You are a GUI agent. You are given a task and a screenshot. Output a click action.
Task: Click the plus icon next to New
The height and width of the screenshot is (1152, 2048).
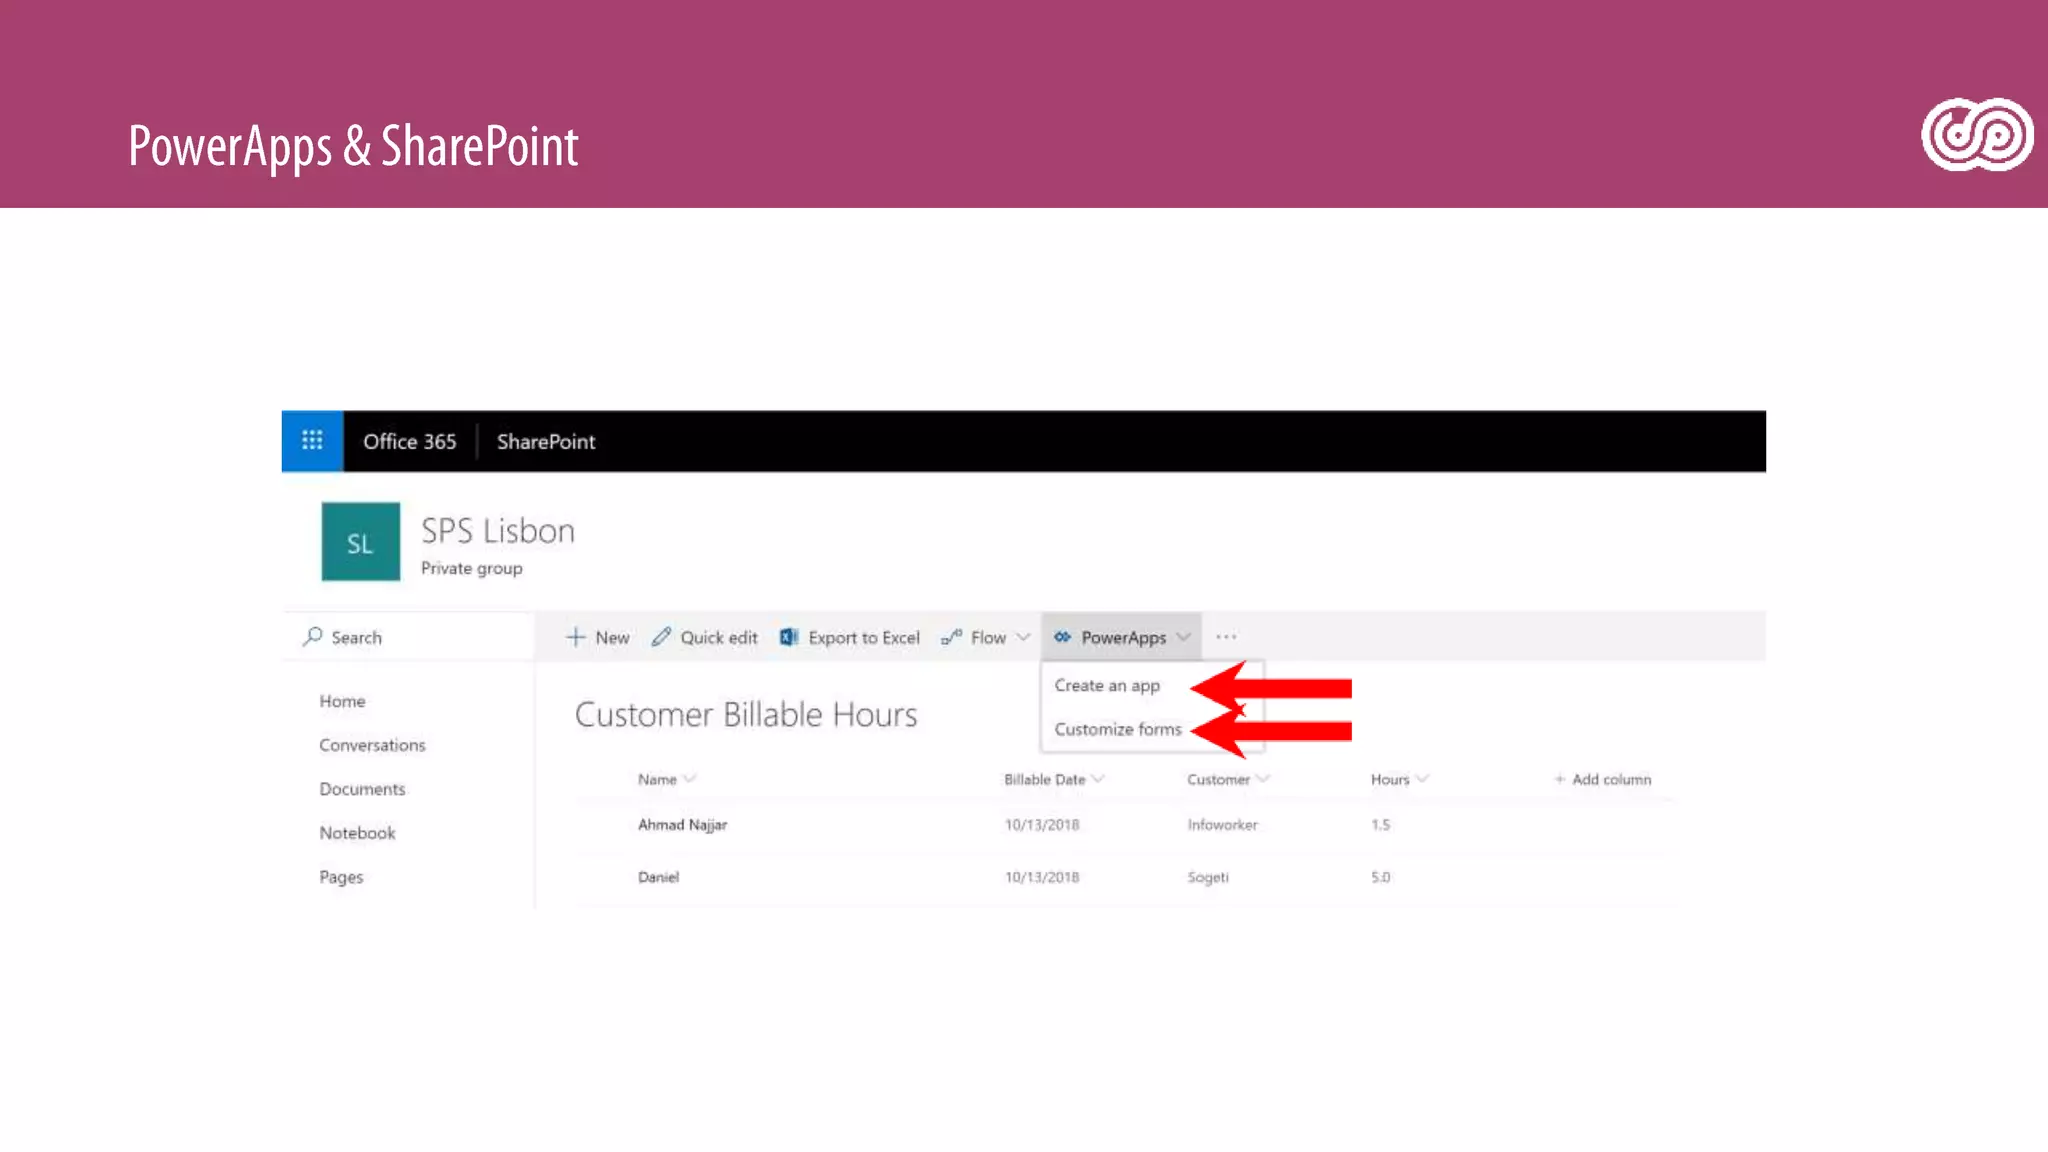point(575,637)
